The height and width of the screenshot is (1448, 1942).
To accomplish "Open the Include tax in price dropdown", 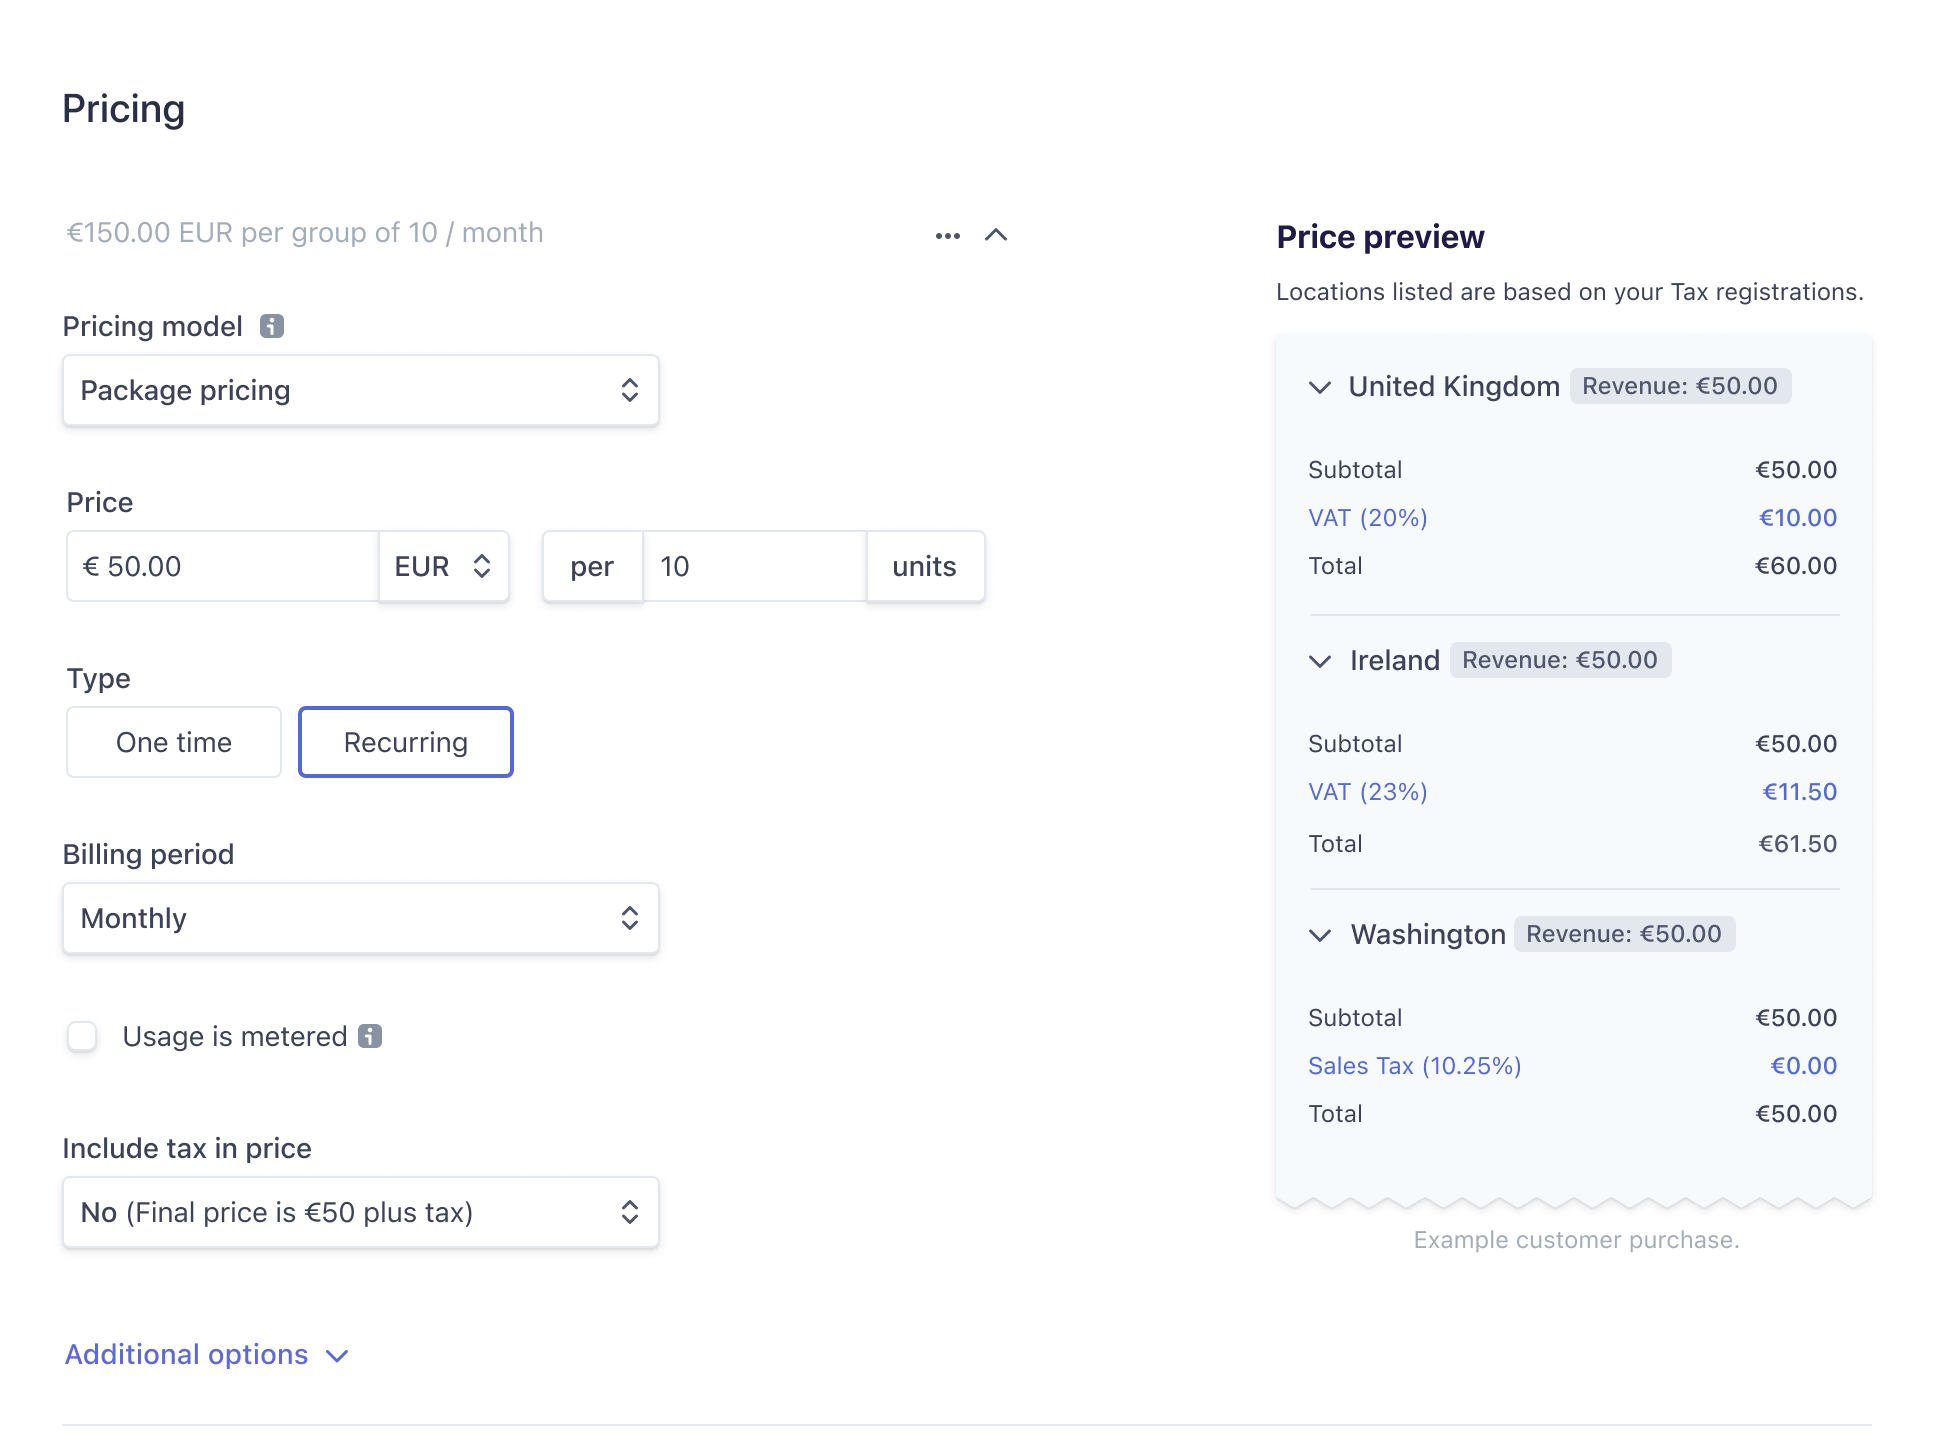I will (360, 1212).
